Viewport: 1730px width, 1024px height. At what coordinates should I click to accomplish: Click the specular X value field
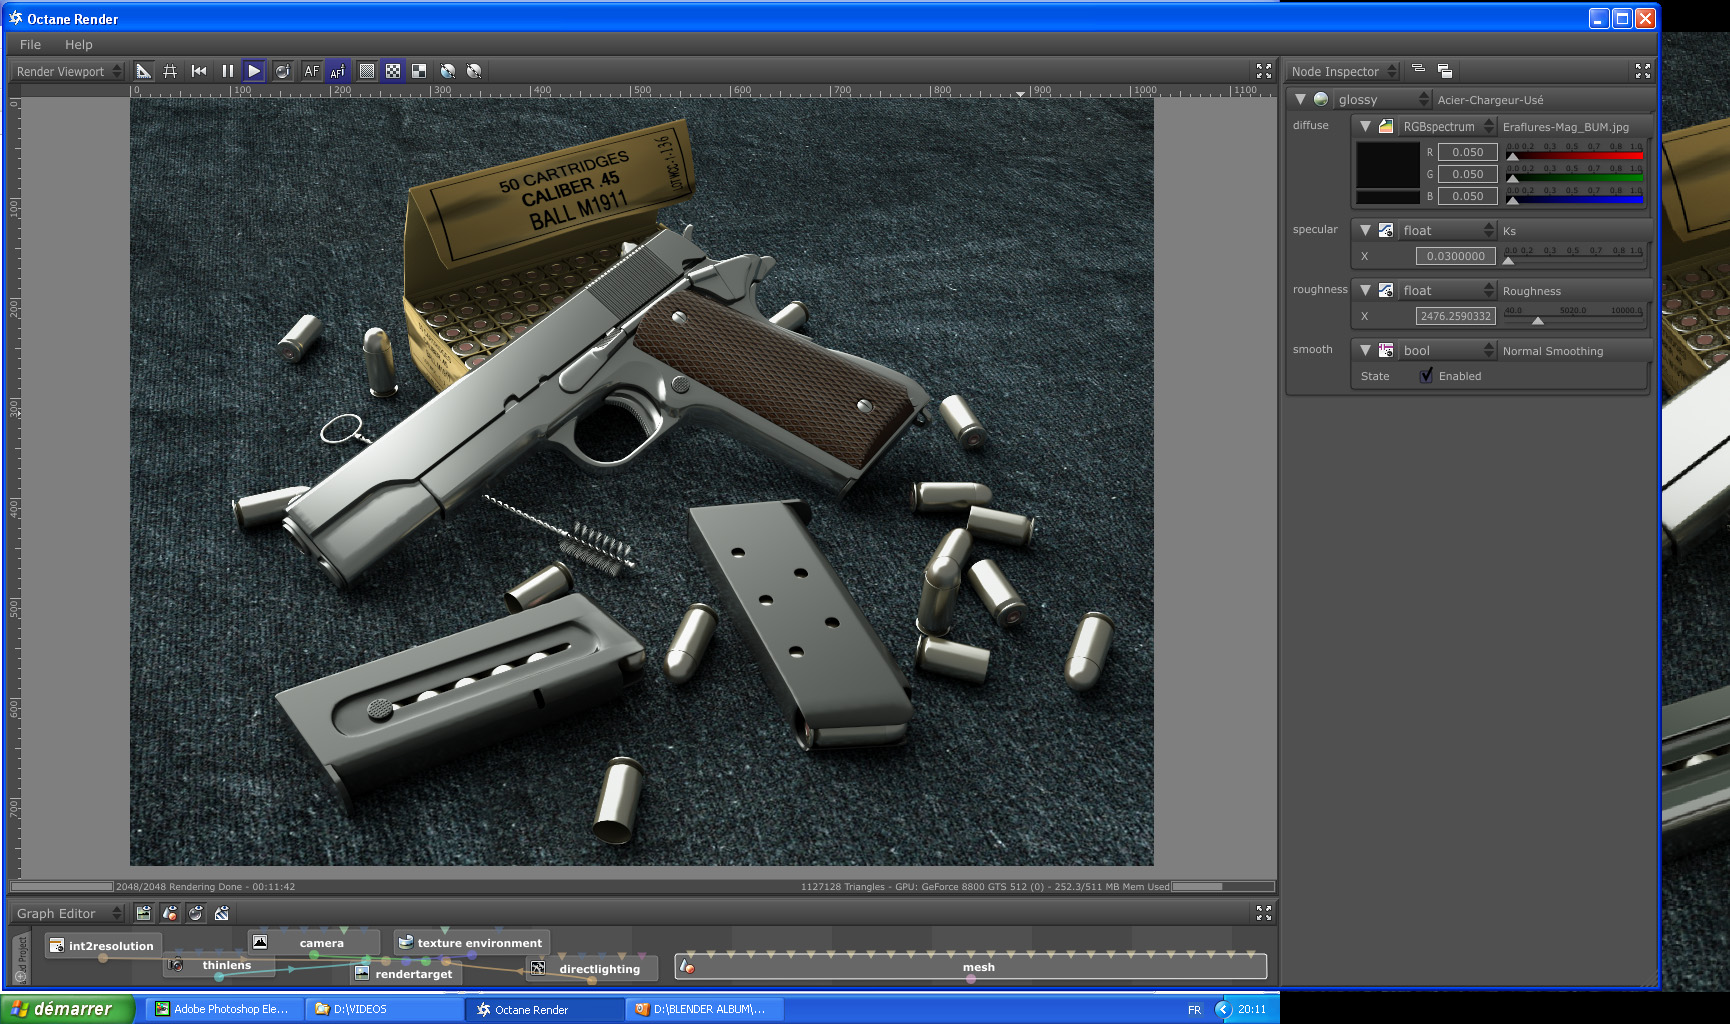1456,256
